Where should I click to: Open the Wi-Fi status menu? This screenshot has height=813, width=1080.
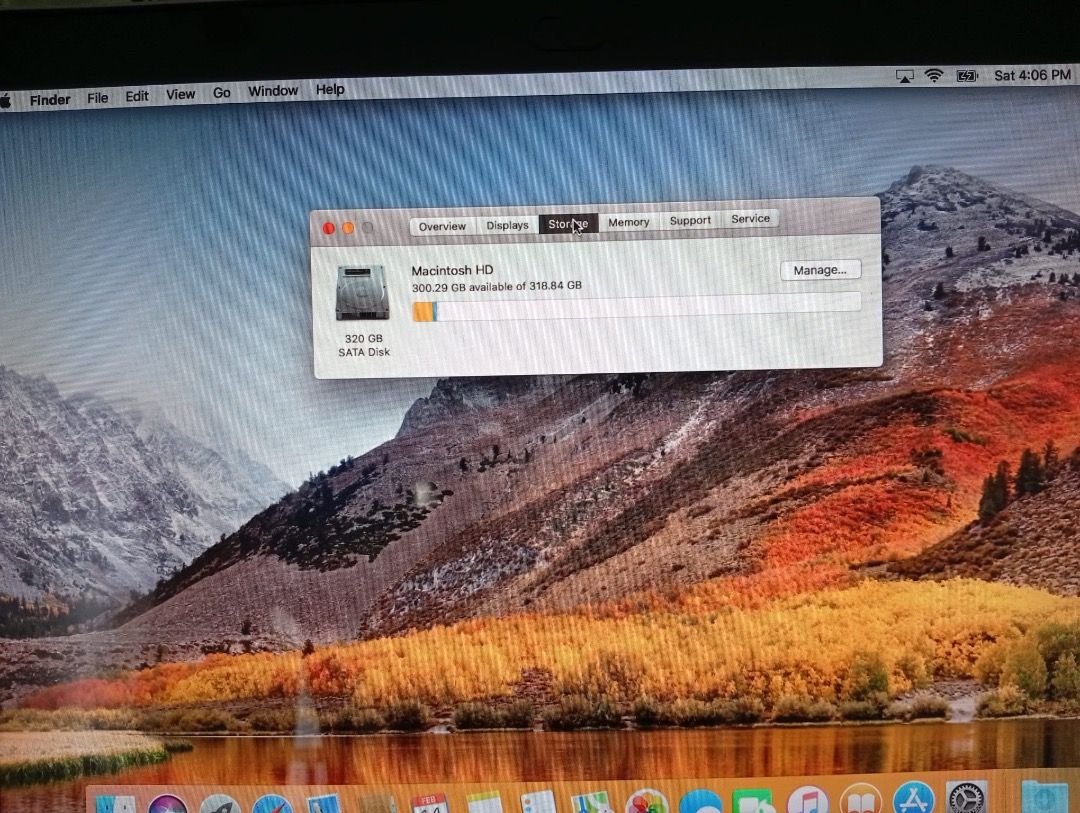(934, 76)
